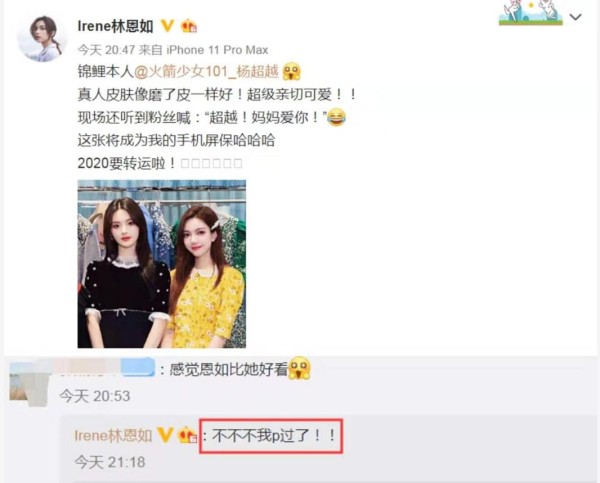Open Irene林恩如 name in the reply
The height and width of the screenshot is (483, 600).
pos(113,436)
